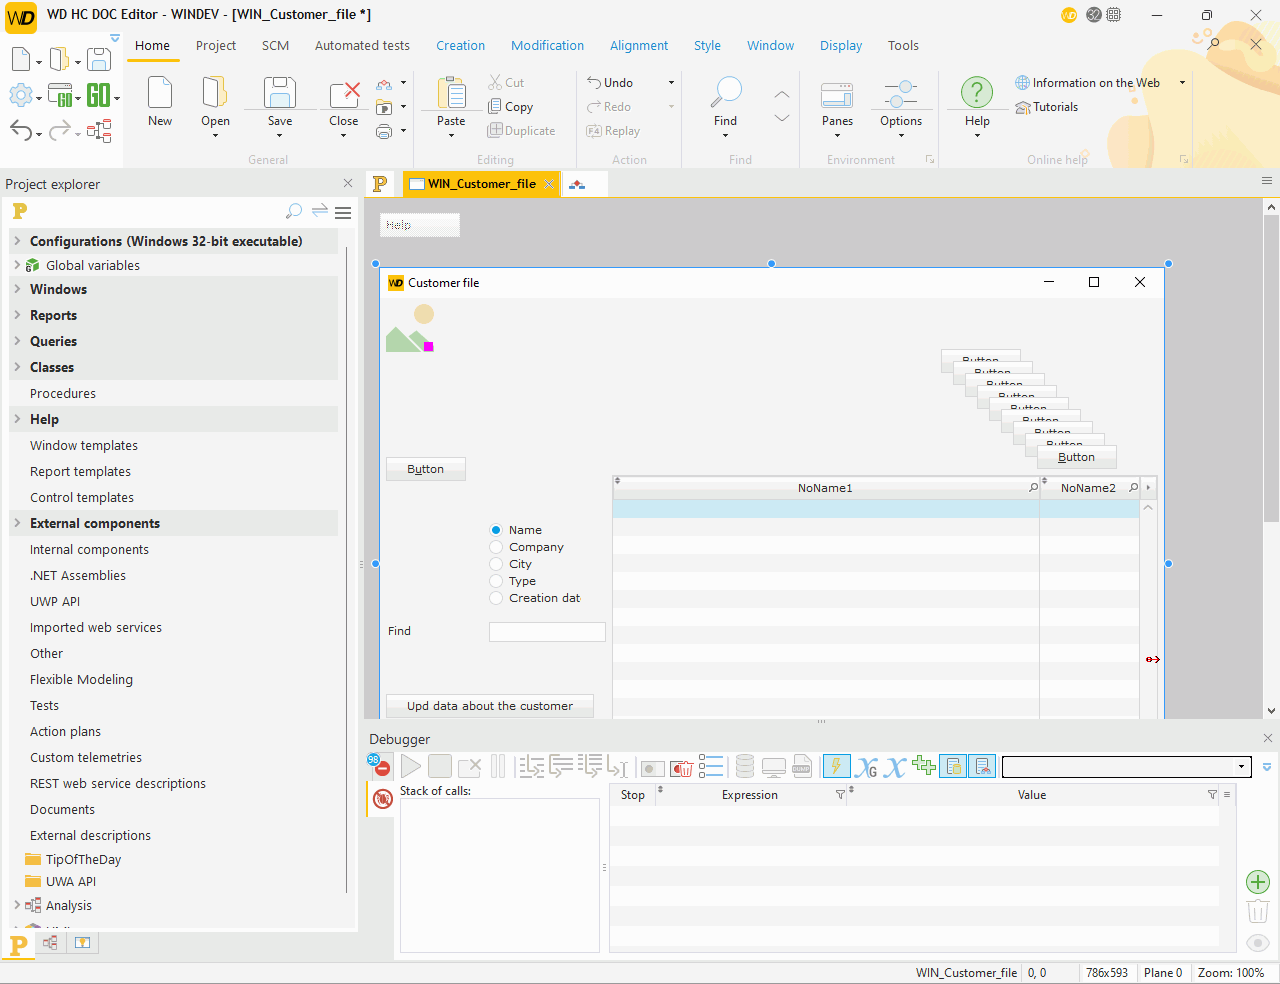Select the City radio button

click(x=496, y=564)
